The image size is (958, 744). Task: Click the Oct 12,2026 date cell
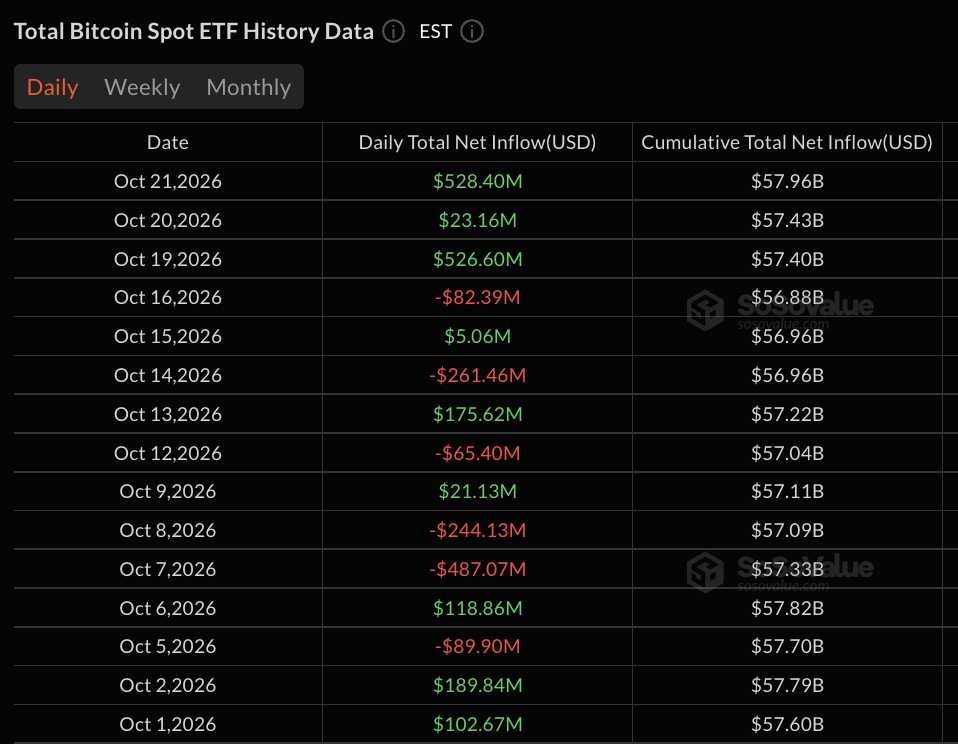tap(168, 453)
